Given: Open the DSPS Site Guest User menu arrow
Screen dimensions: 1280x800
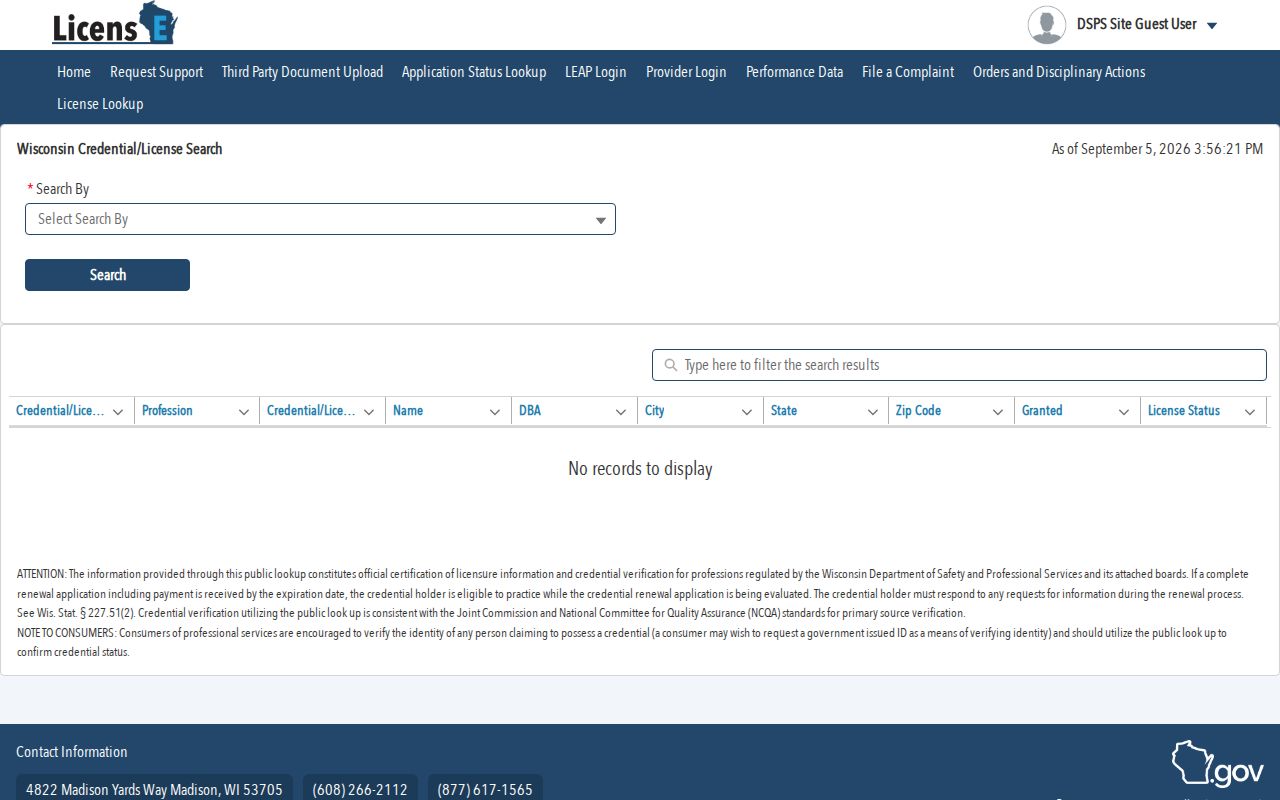Looking at the screenshot, I should (1212, 26).
